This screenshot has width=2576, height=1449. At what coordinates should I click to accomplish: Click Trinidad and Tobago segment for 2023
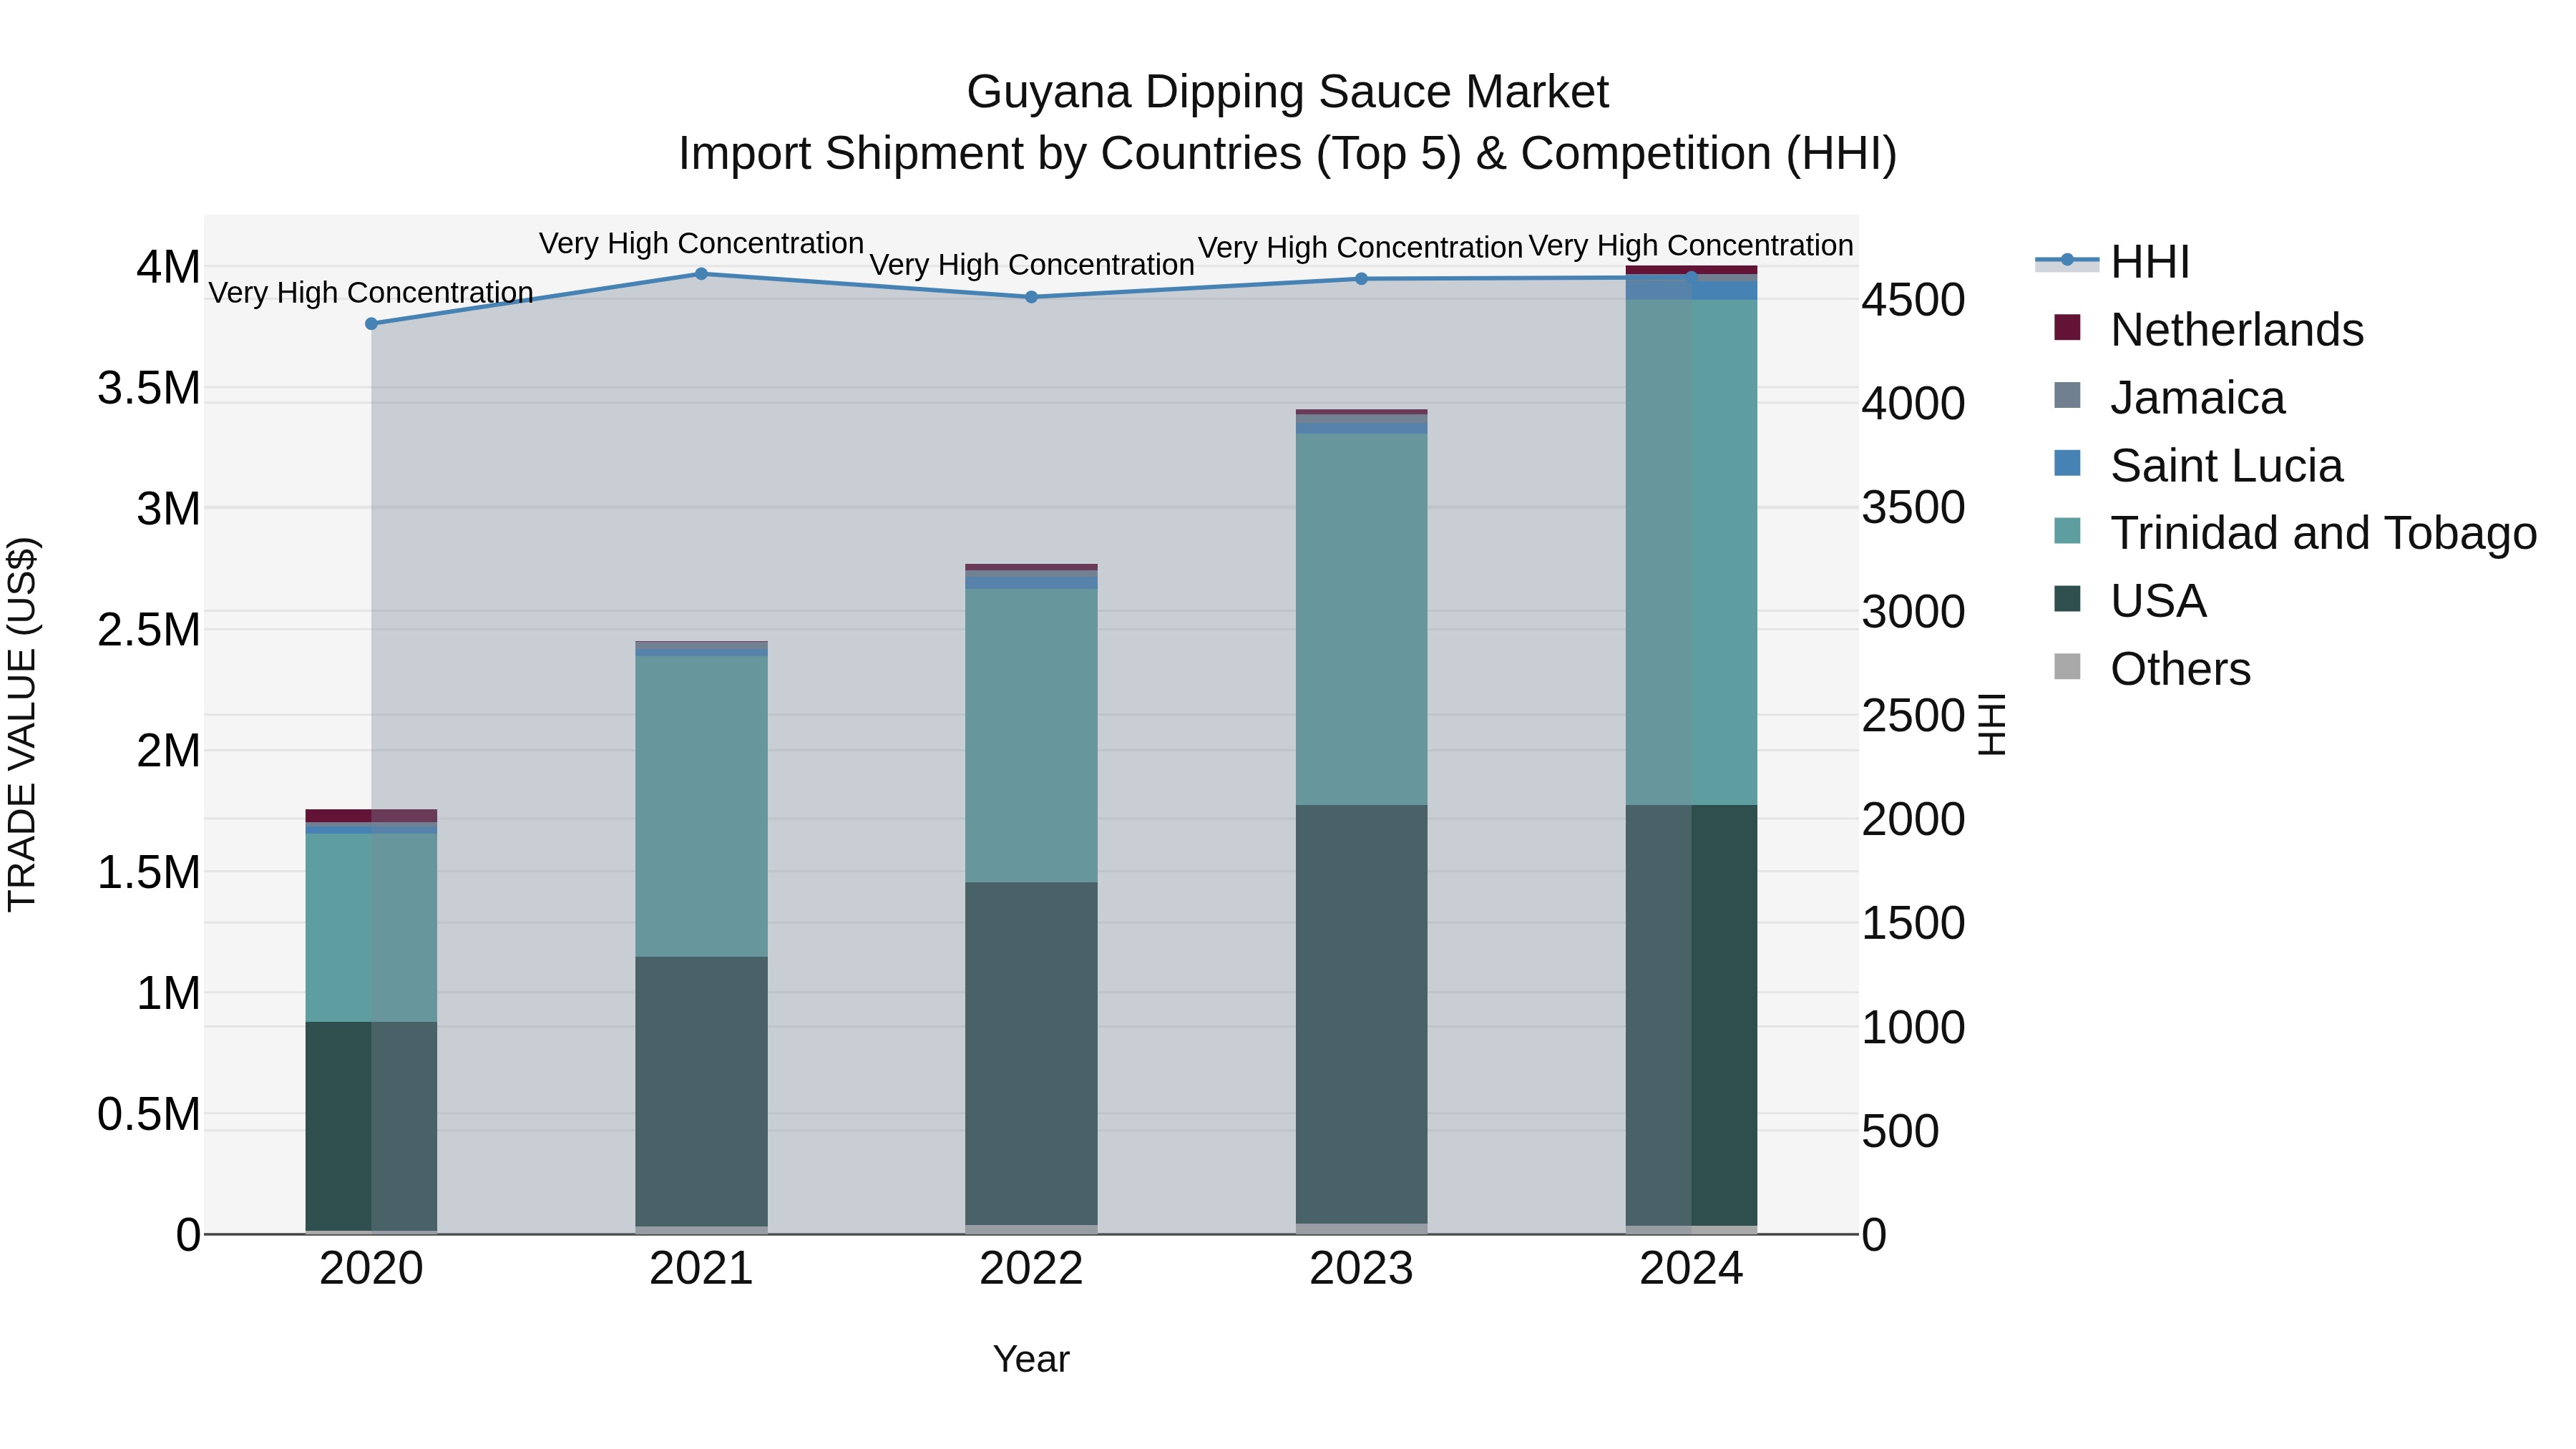[x=1361, y=619]
